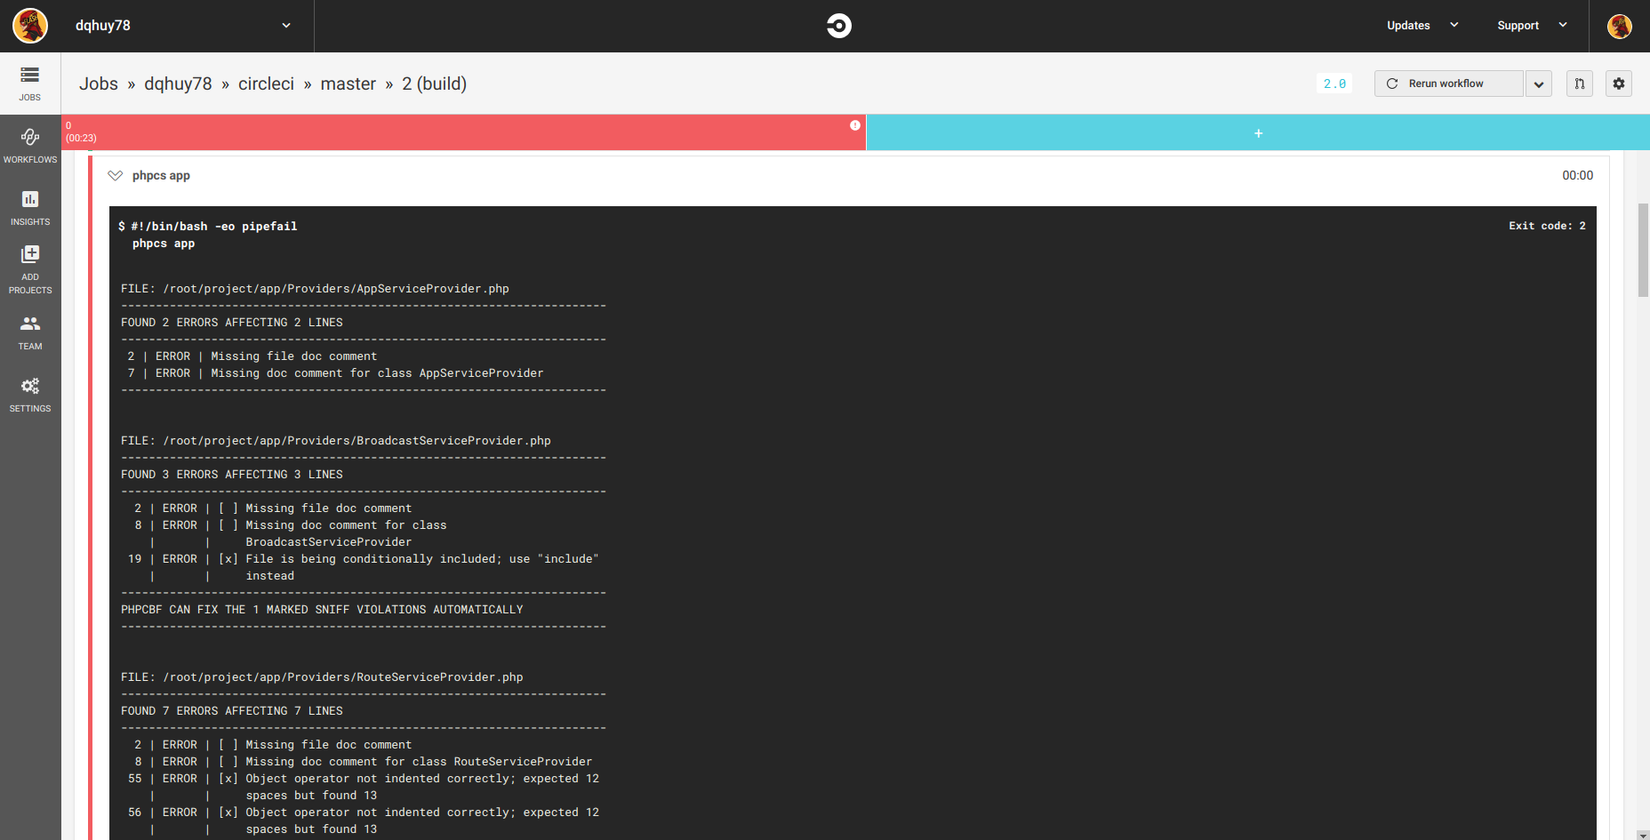Go to the master branch breadcrumb link

click(348, 84)
